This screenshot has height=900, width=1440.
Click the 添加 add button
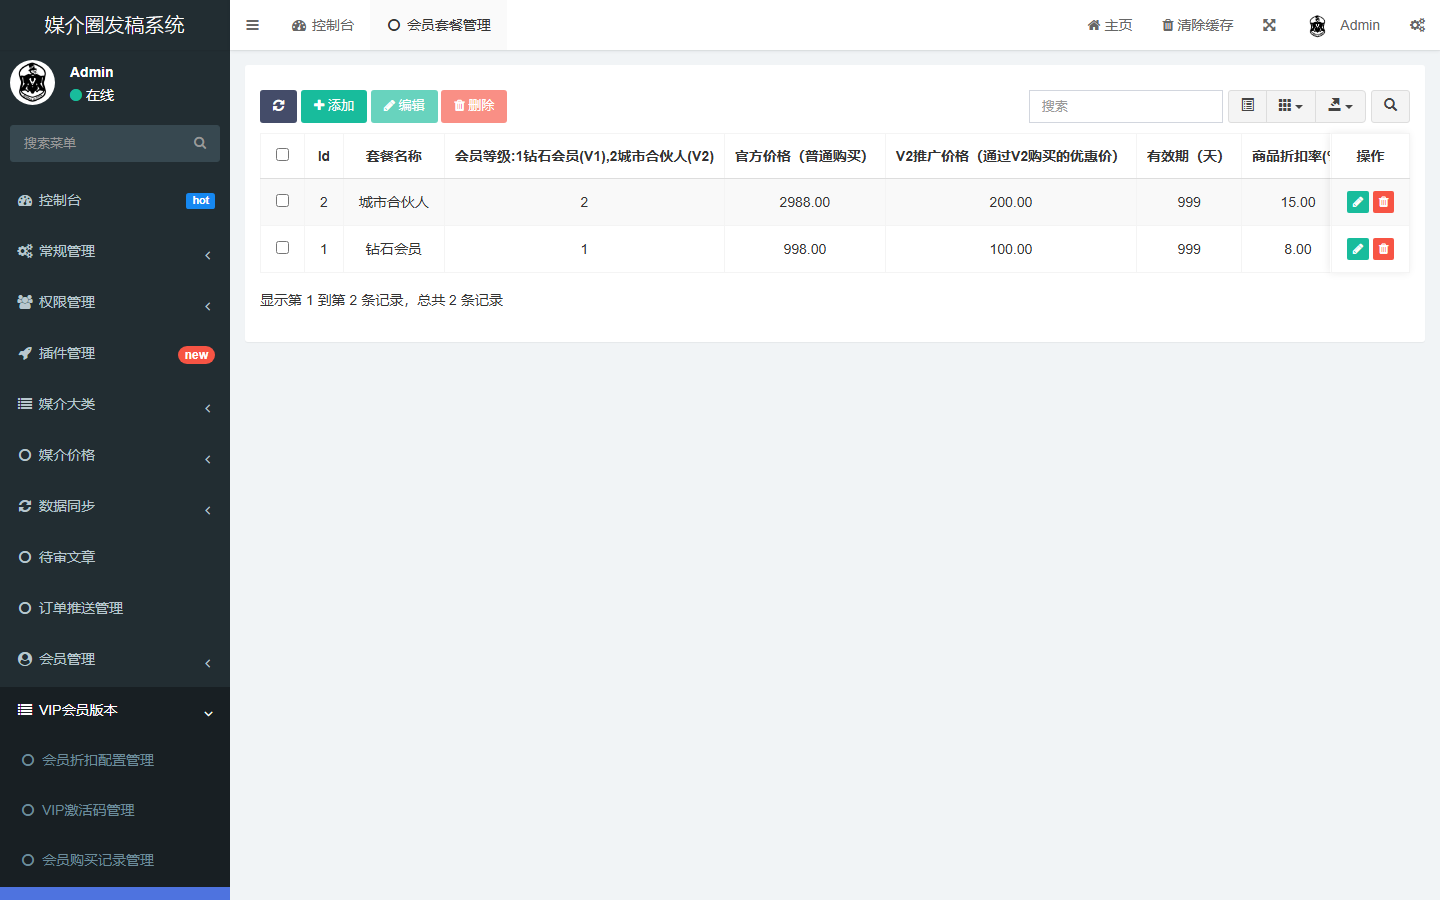(334, 106)
